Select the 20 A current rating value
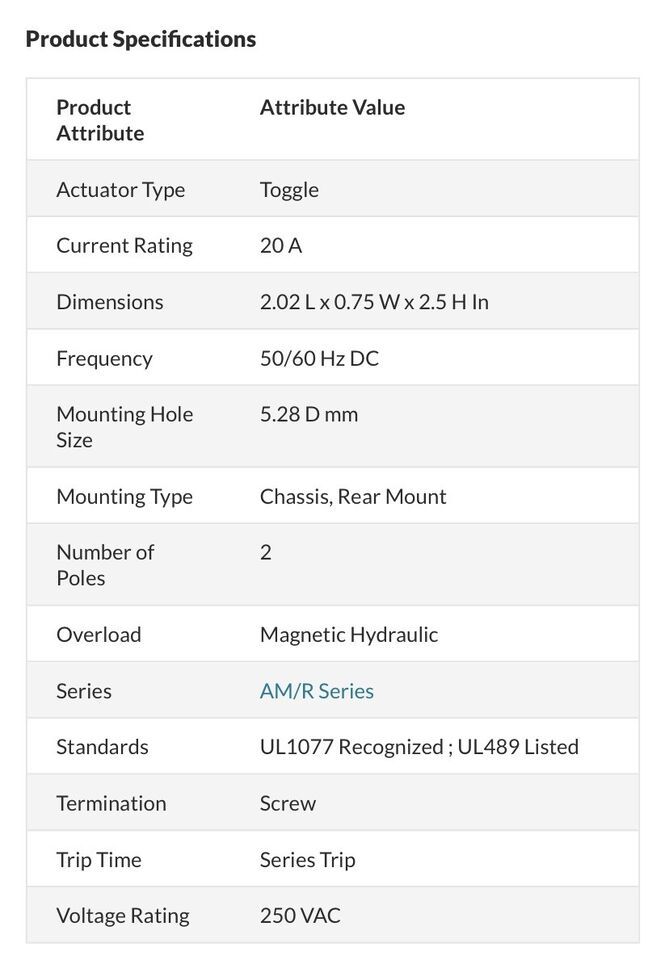The width and height of the screenshot is (669, 960). coord(281,246)
